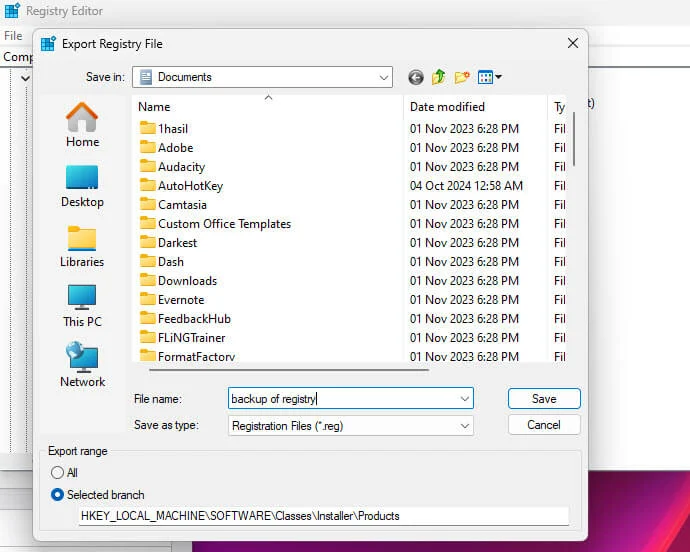Open Home in the places bar

[82, 125]
